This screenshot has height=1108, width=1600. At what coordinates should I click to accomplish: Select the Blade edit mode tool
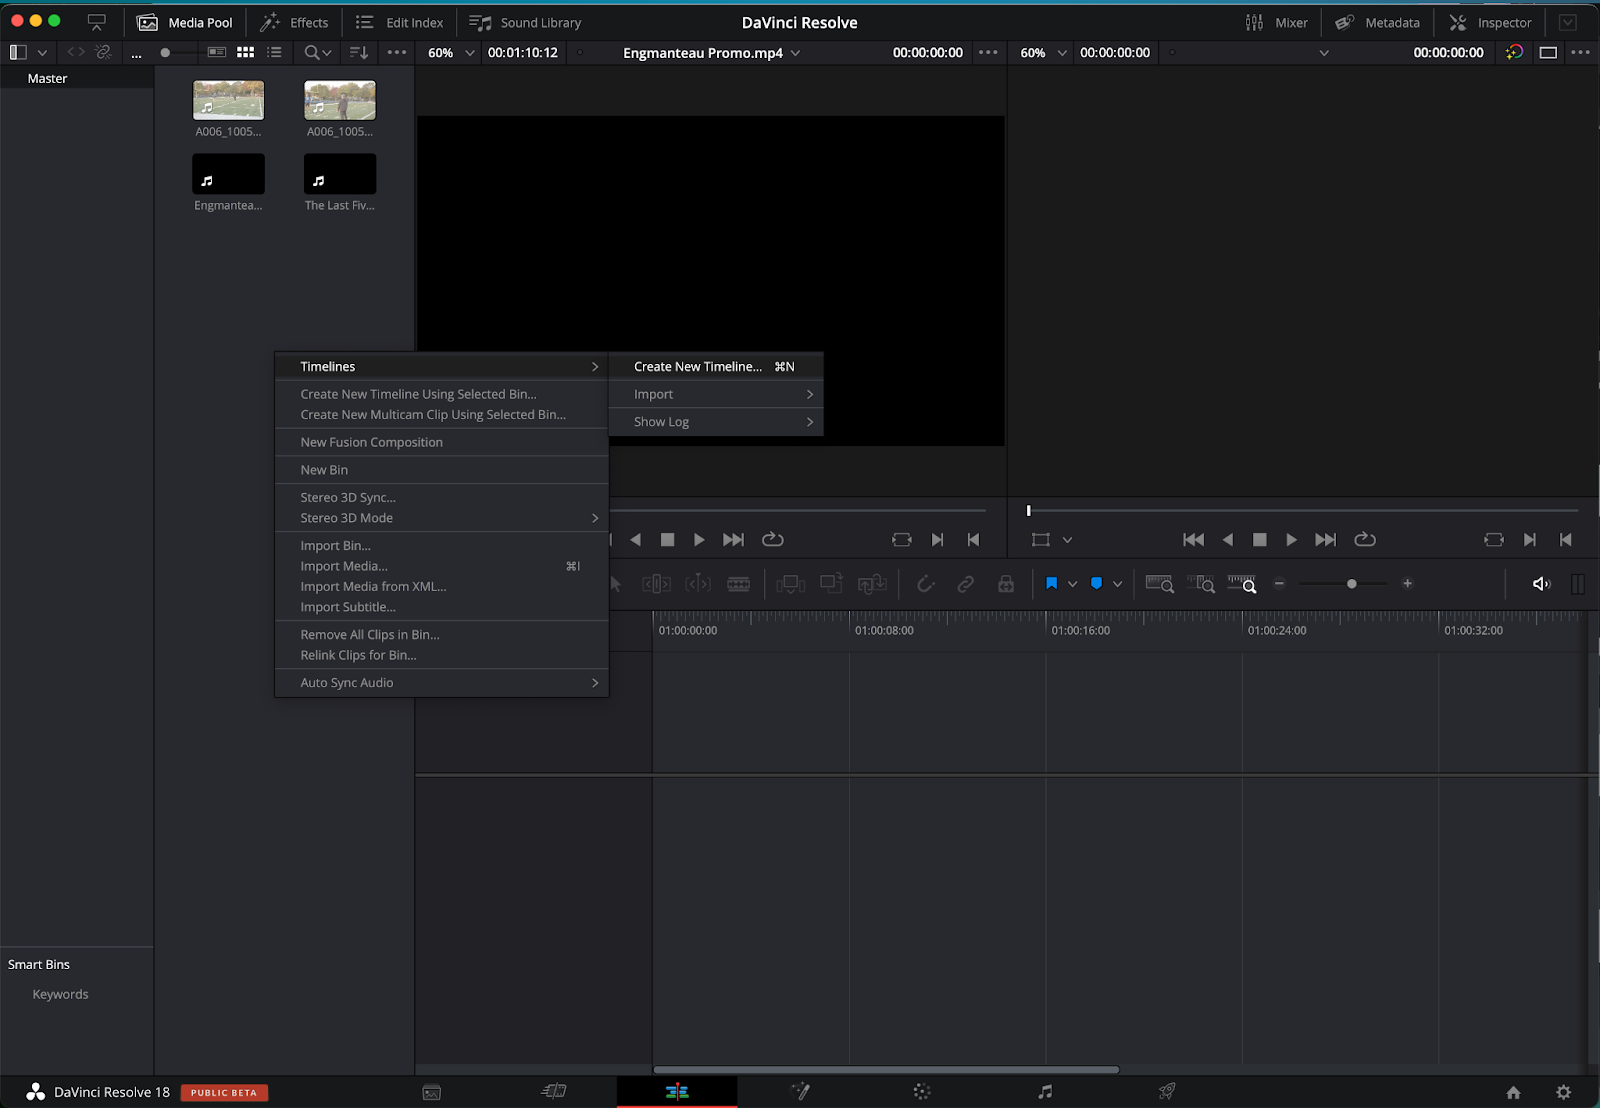739,583
